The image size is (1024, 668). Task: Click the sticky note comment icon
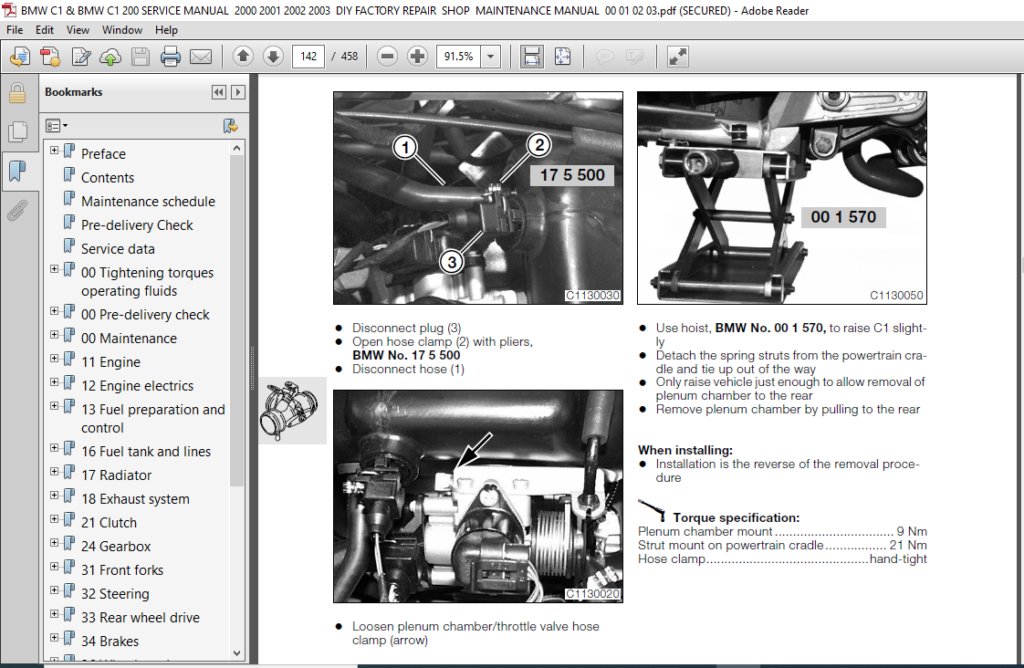(x=605, y=57)
